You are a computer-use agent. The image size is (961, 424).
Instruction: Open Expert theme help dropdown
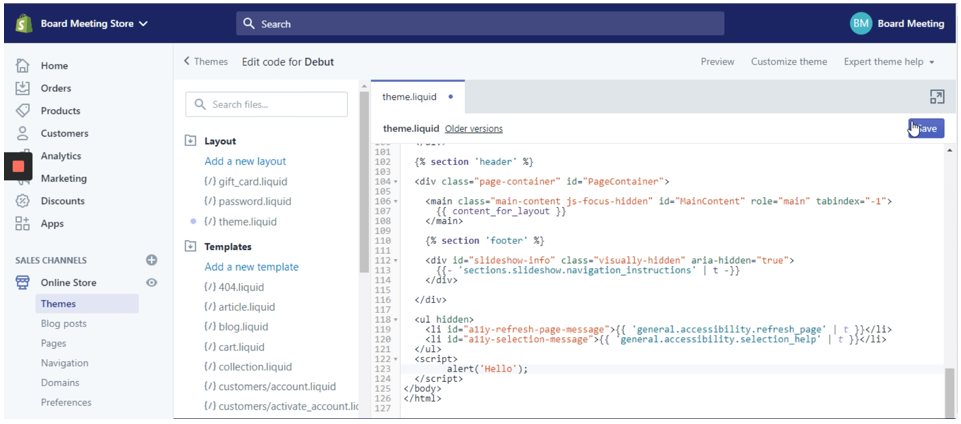click(x=889, y=62)
